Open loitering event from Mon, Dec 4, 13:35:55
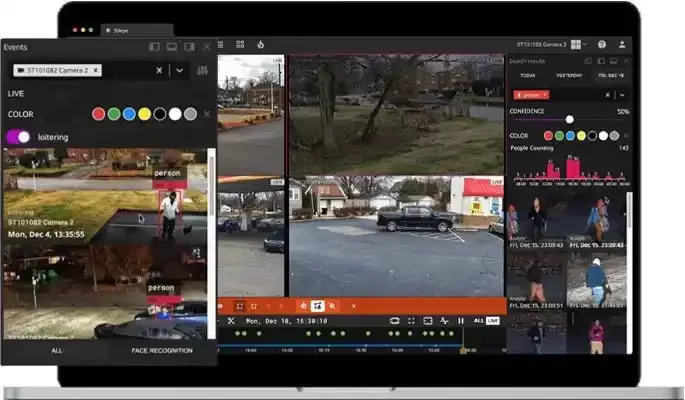This screenshot has height=400, width=685. (x=105, y=197)
